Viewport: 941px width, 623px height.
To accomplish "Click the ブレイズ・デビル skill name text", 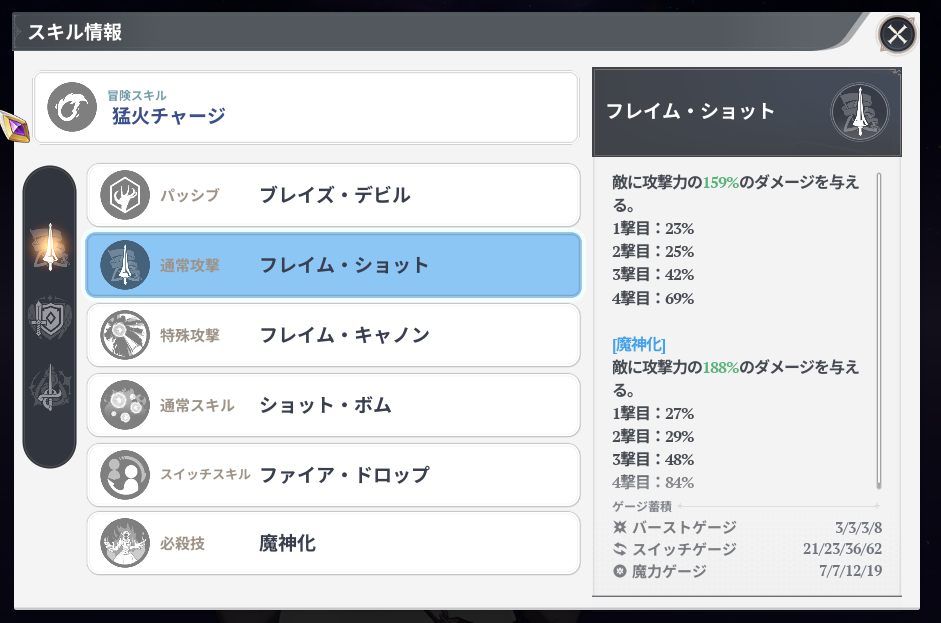I will pyautogui.click(x=334, y=195).
